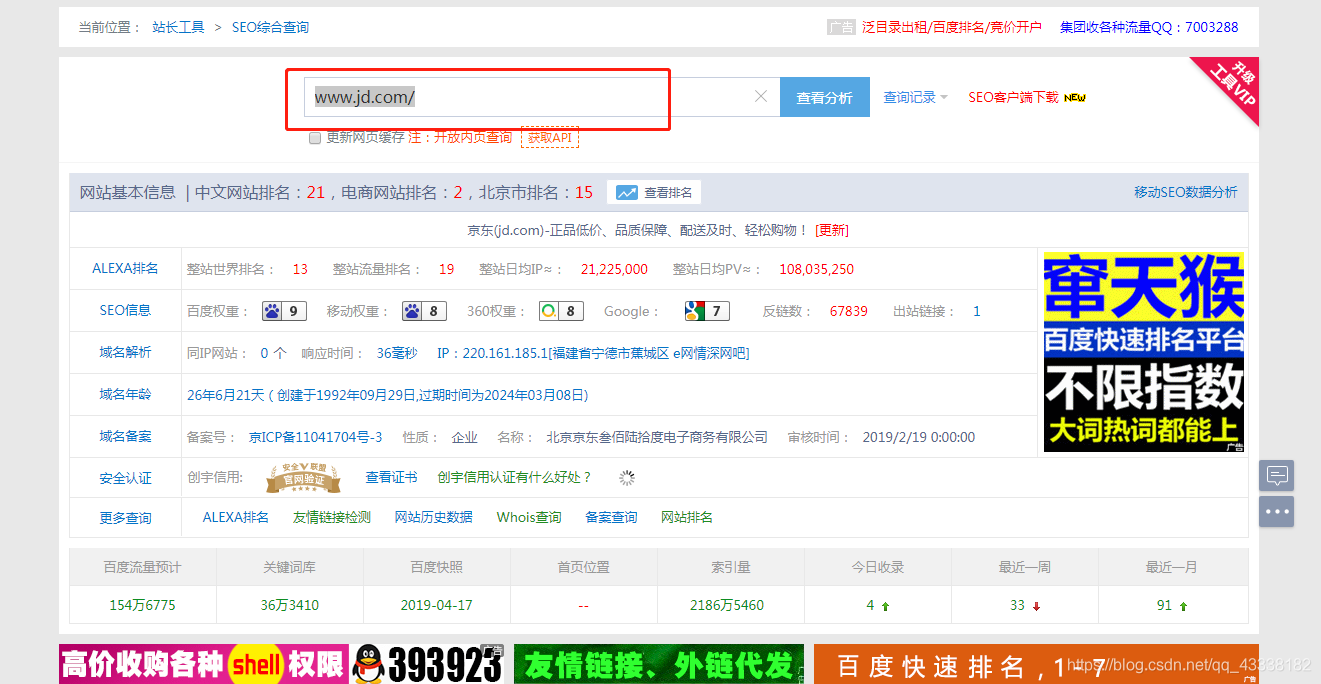
Task: Click the 查看排名 button
Action: [x=654, y=192]
